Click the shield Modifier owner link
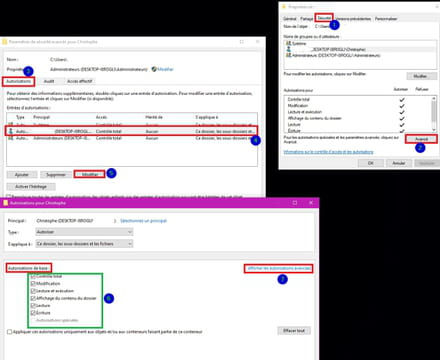The image size is (440, 360). [163, 69]
